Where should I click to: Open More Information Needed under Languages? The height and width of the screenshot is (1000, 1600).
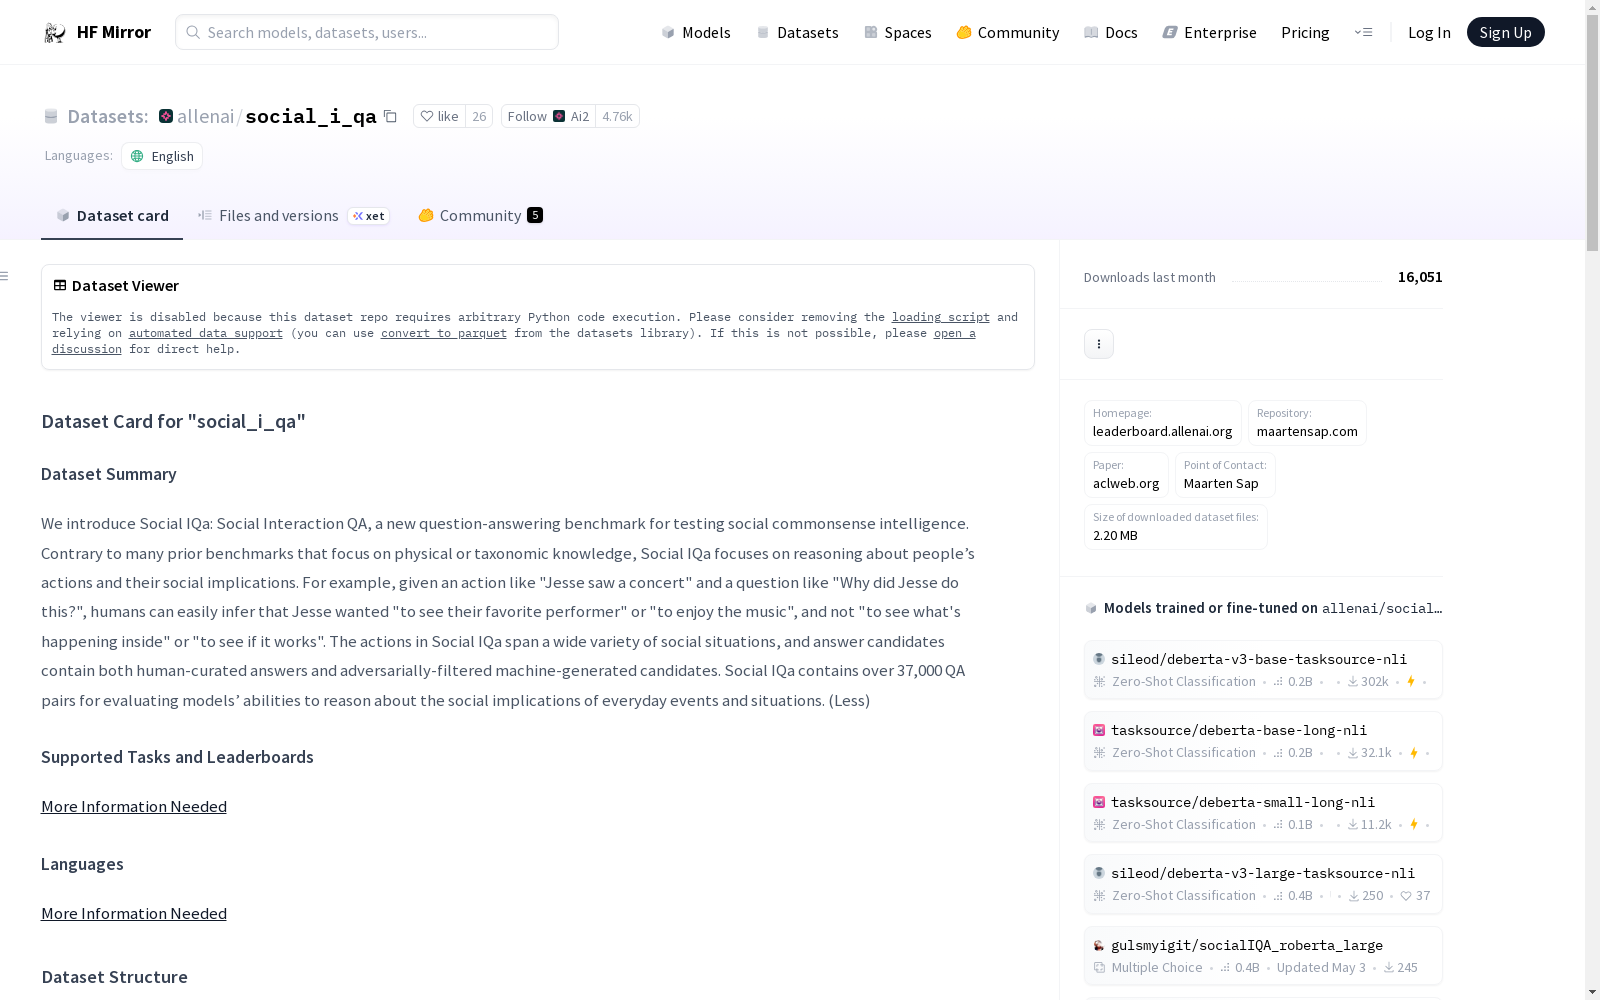[x=134, y=913]
